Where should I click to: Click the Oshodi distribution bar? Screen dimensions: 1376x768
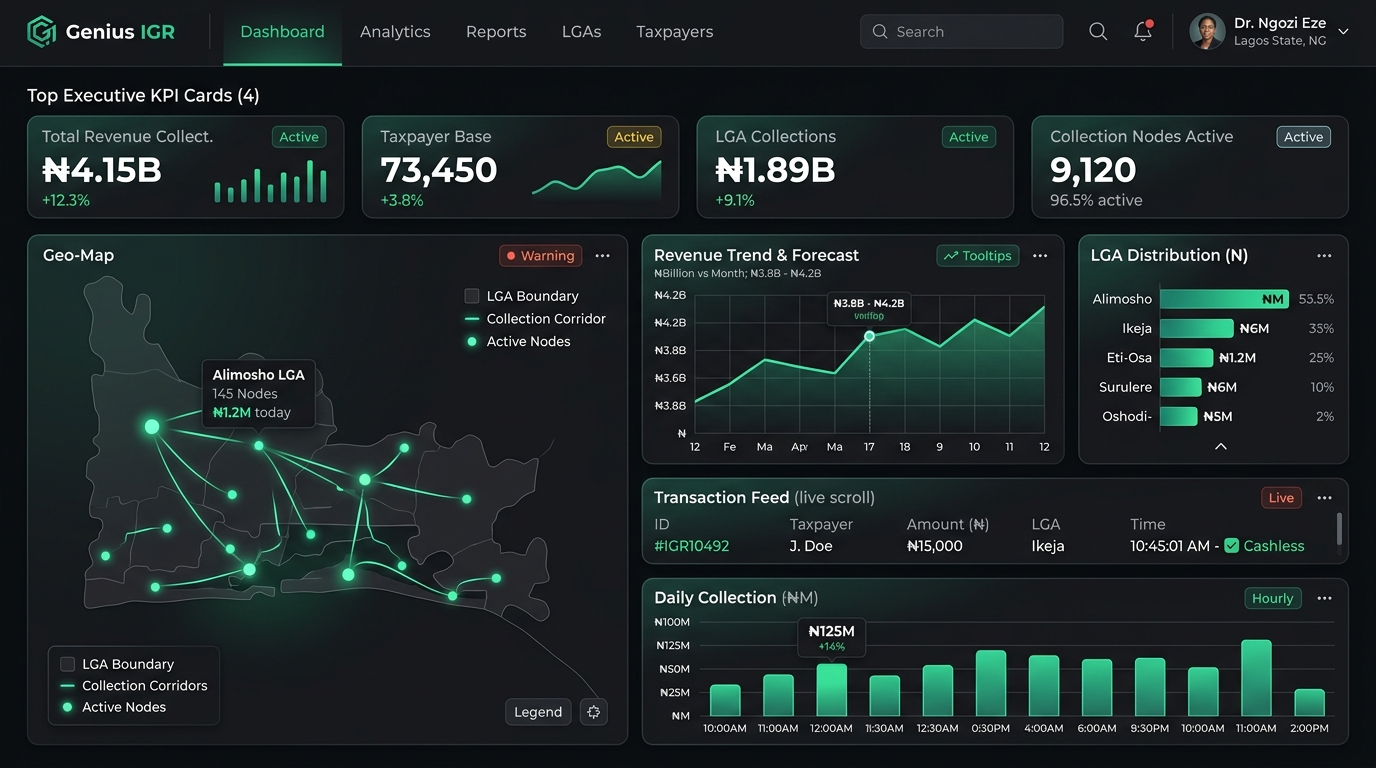pyautogui.click(x=1178, y=416)
